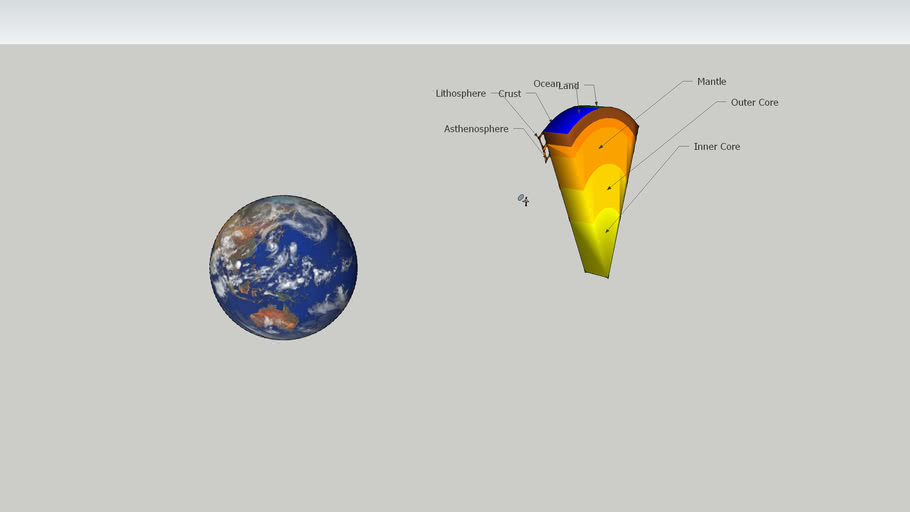Click the Crust text label
Image resolution: width=910 pixels, height=512 pixels.
(x=509, y=94)
